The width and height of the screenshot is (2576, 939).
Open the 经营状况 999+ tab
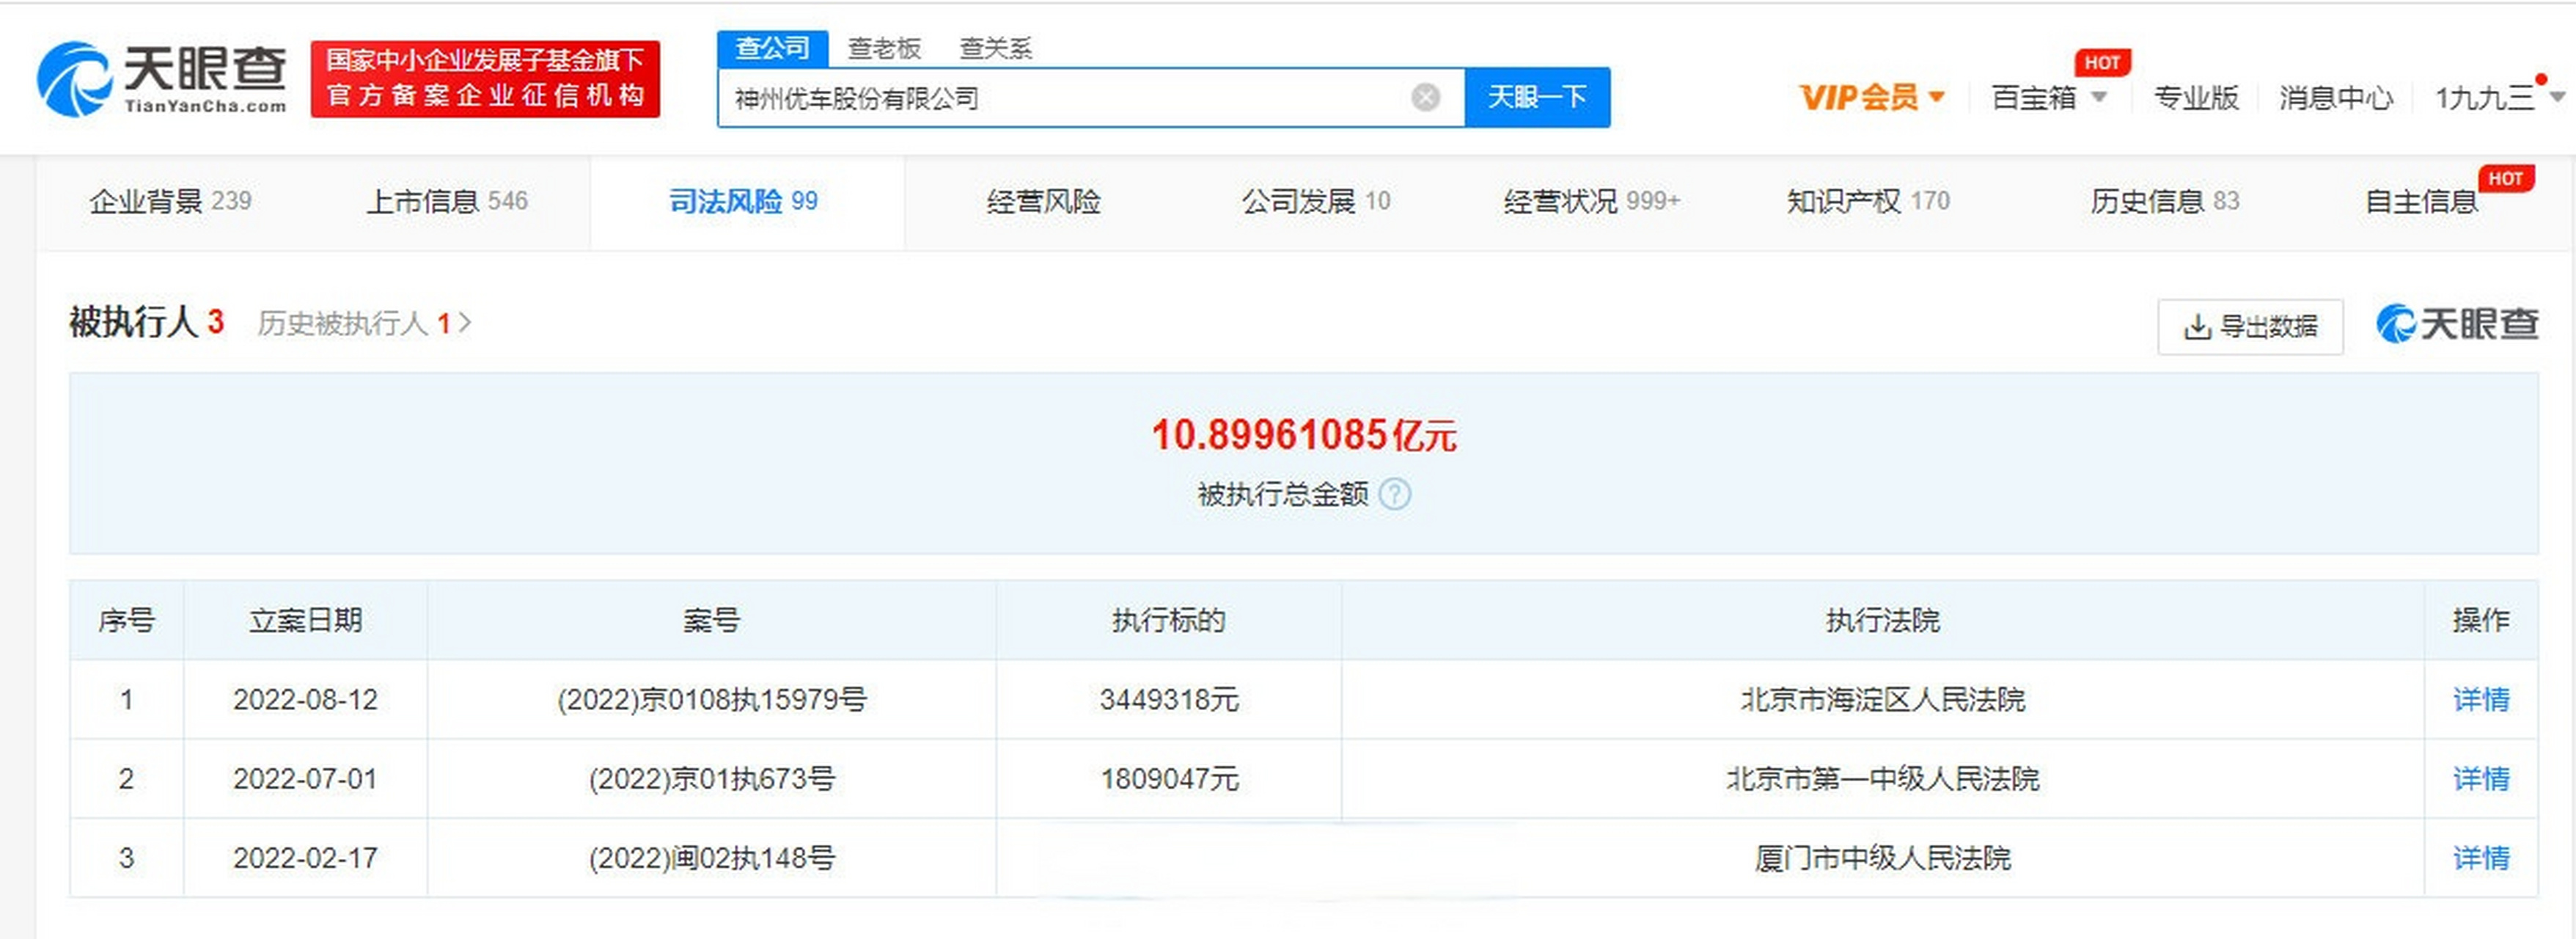pos(1591,202)
